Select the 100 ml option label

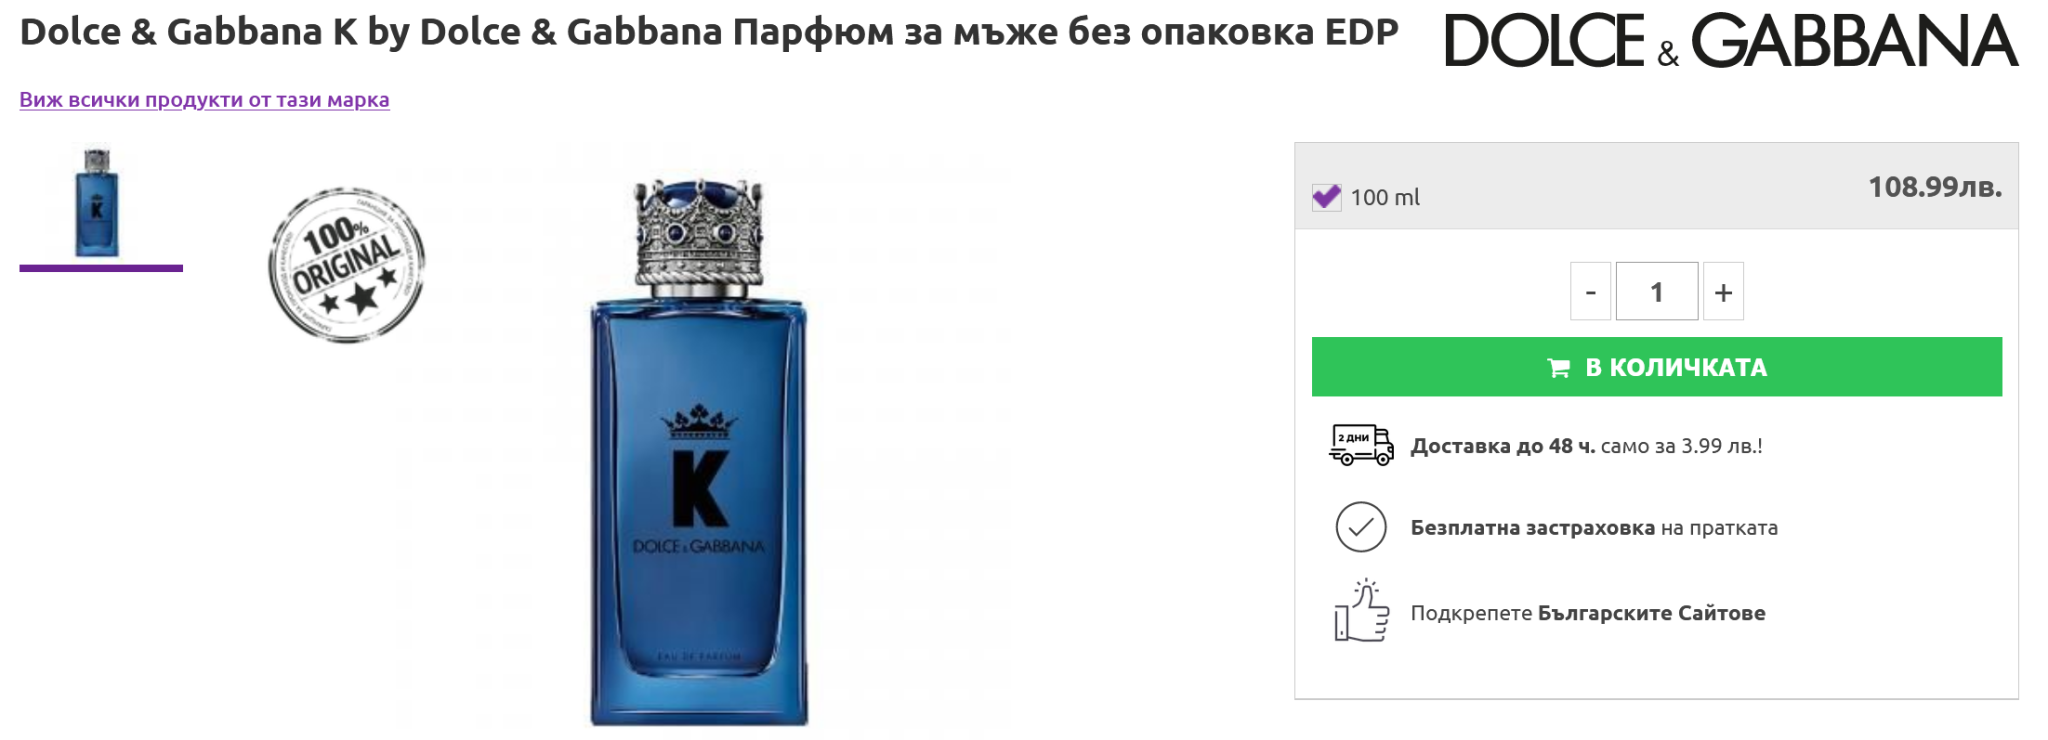tap(1385, 198)
